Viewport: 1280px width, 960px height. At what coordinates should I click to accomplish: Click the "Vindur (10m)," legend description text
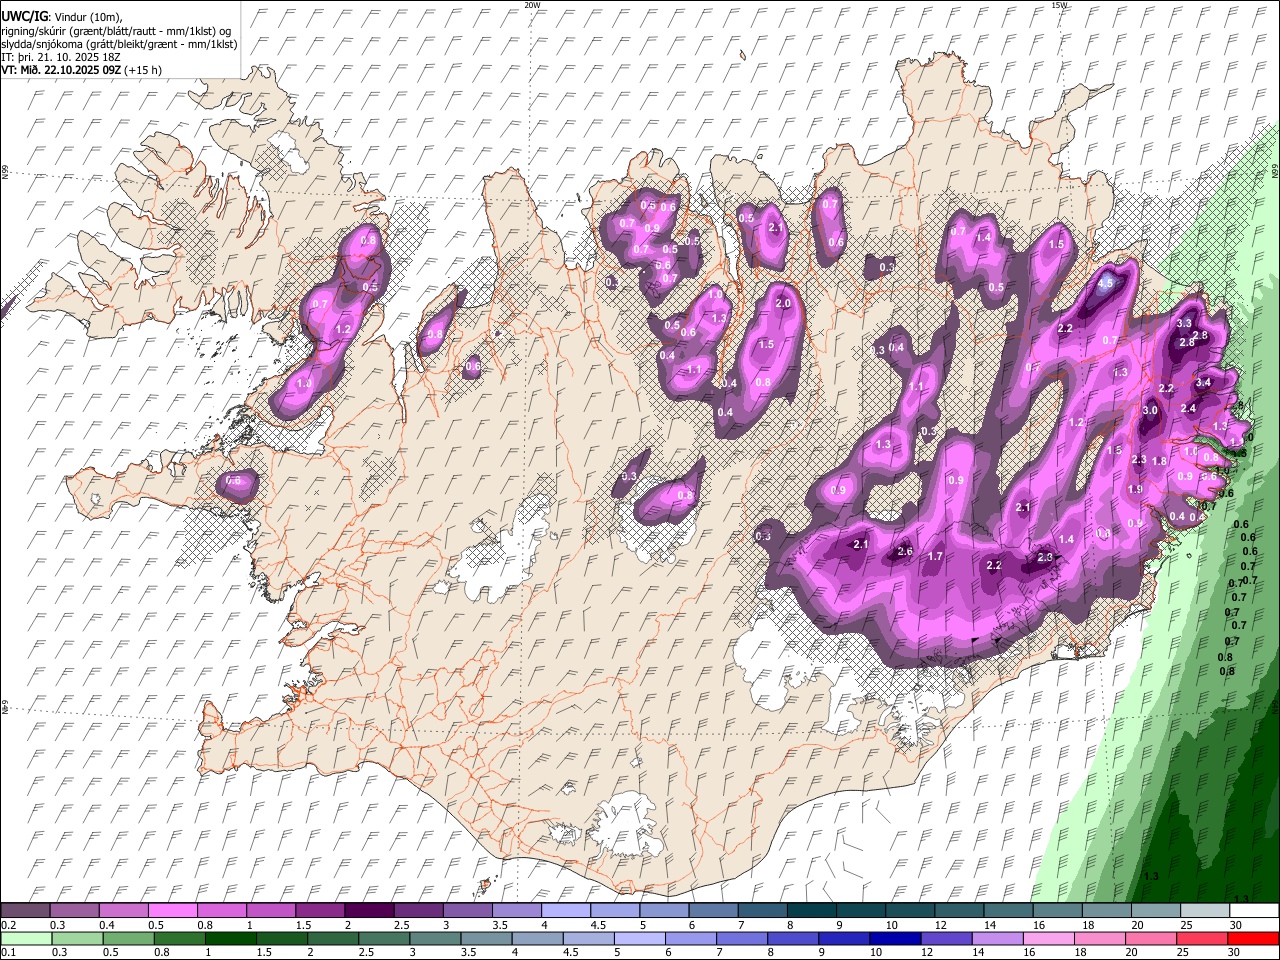87,17
